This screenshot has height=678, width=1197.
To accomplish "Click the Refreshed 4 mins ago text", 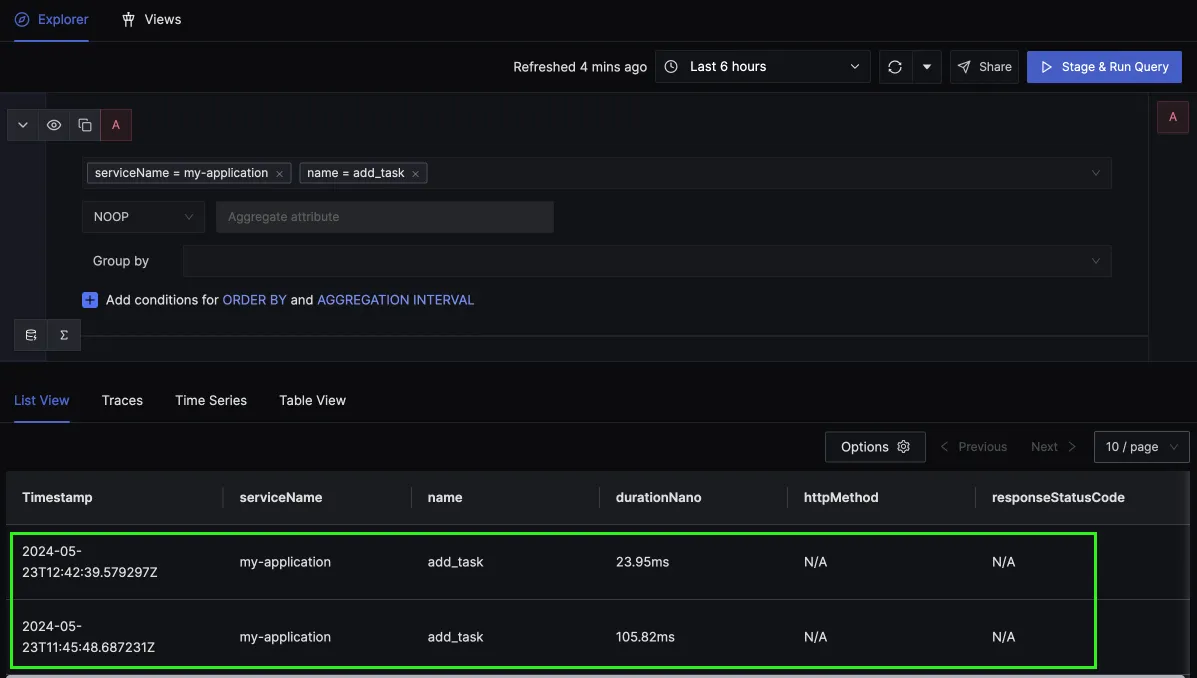I will coord(580,67).
